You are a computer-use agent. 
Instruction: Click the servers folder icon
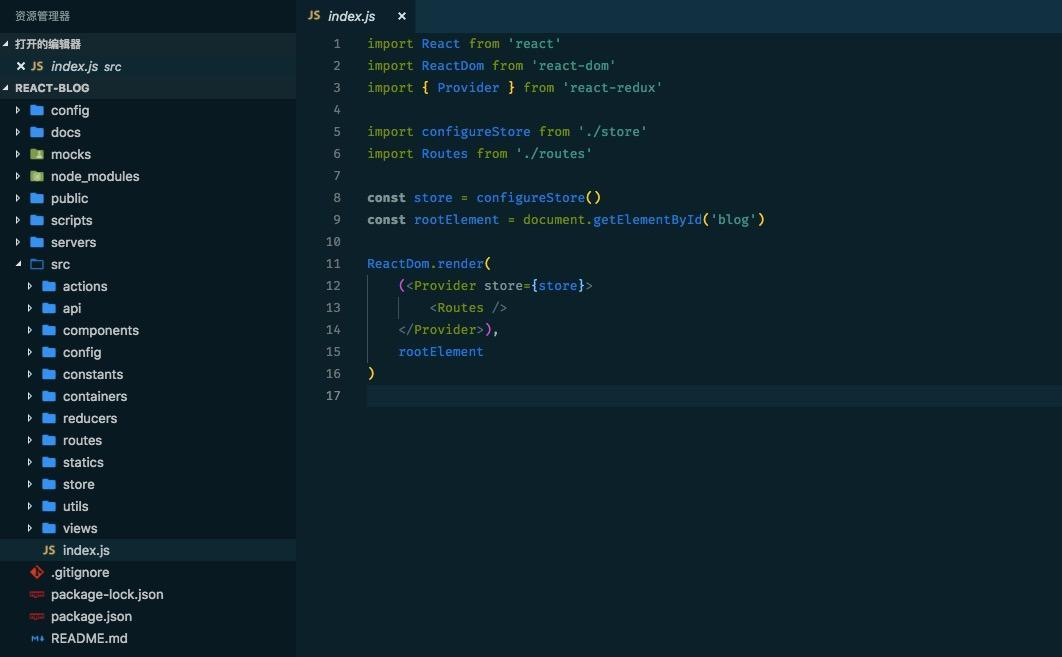click(37, 242)
